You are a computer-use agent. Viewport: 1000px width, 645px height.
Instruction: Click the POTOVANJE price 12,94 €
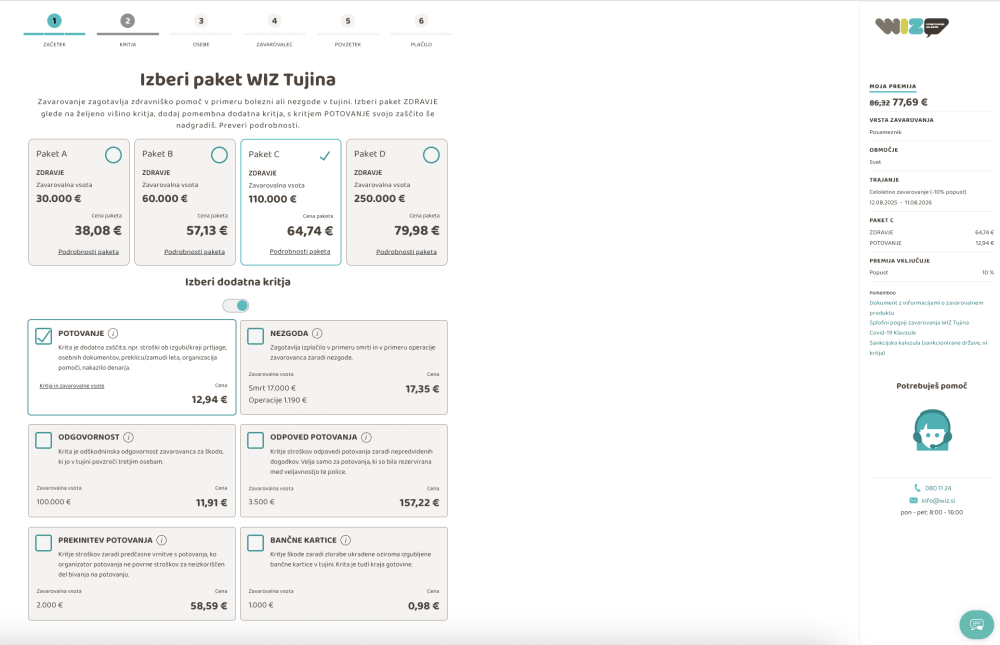[209, 399]
